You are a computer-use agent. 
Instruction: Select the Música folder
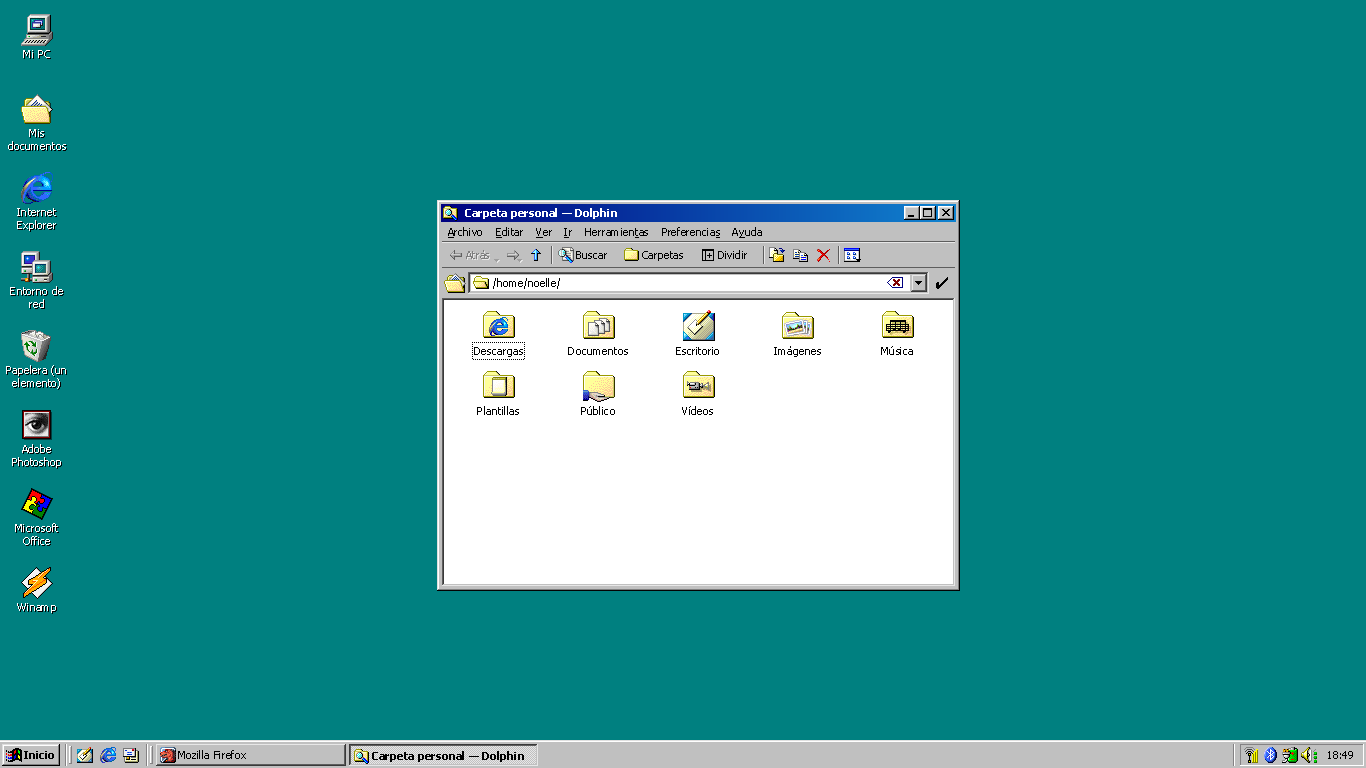pos(897,335)
